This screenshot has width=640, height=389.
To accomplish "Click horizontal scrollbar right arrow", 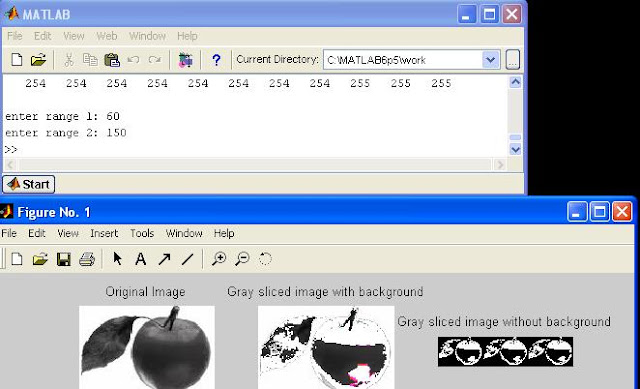I will [500, 164].
